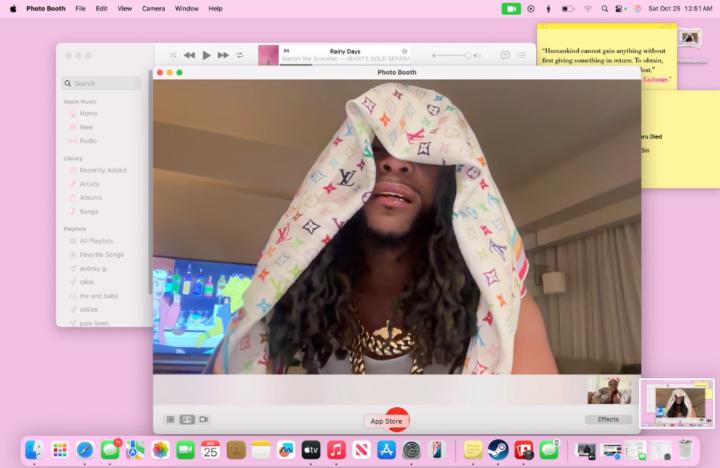Select the four-up photo mode icon

pos(170,419)
